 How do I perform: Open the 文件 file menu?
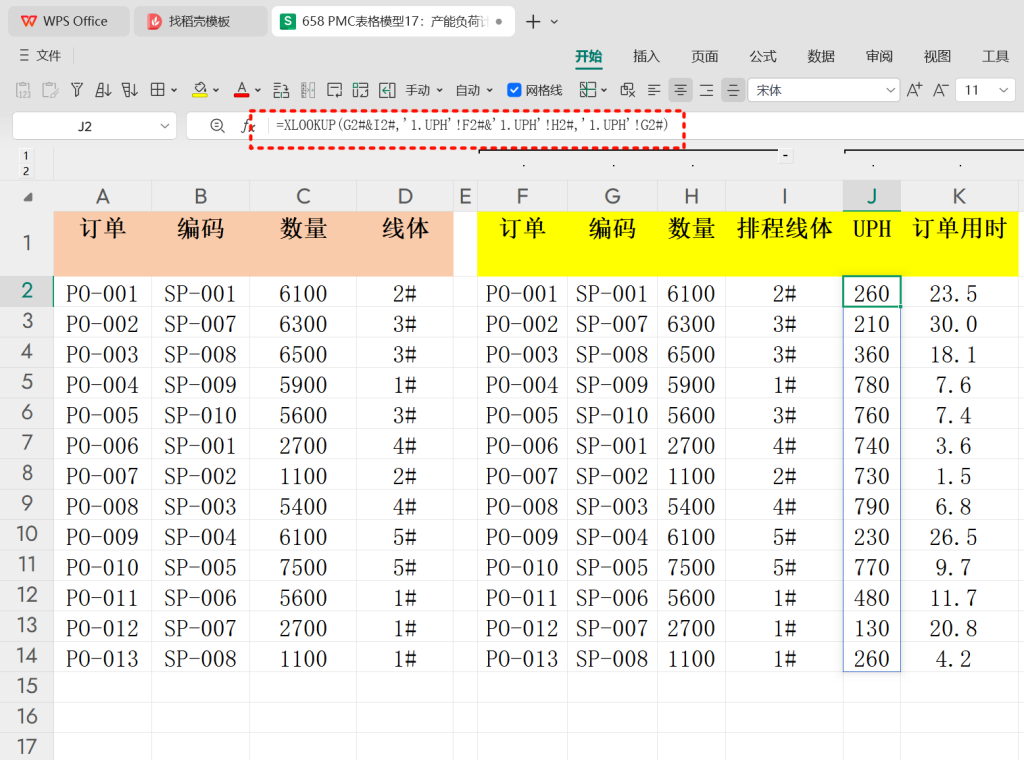[40, 55]
